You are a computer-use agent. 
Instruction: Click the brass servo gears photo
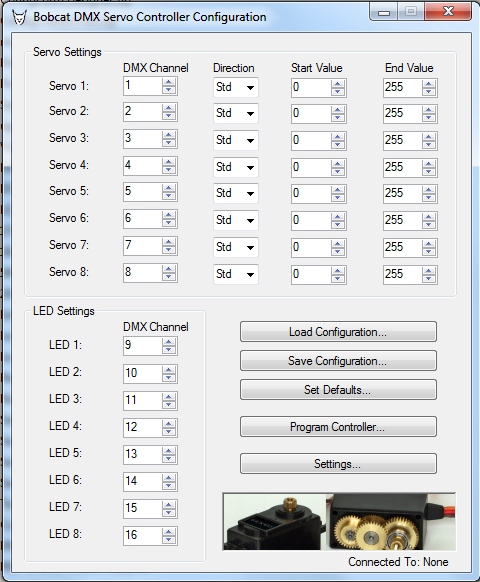[x=391, y=522]
